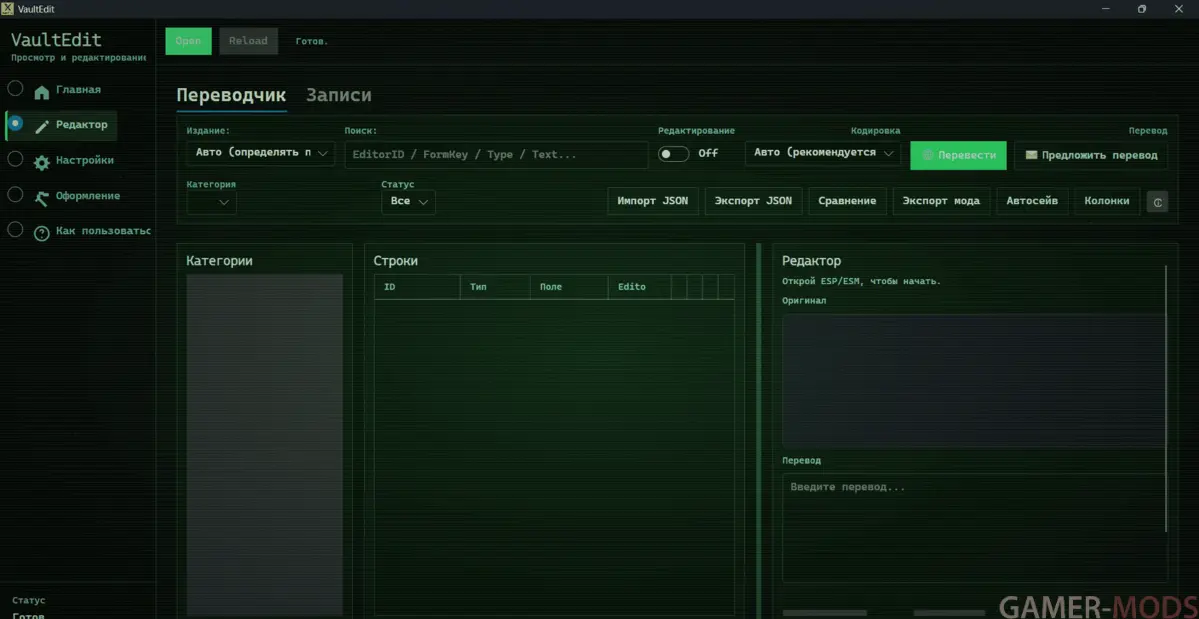Select the Главная radio button
This screenshot has height=619, width=1199.
click(x=15, y=89)
